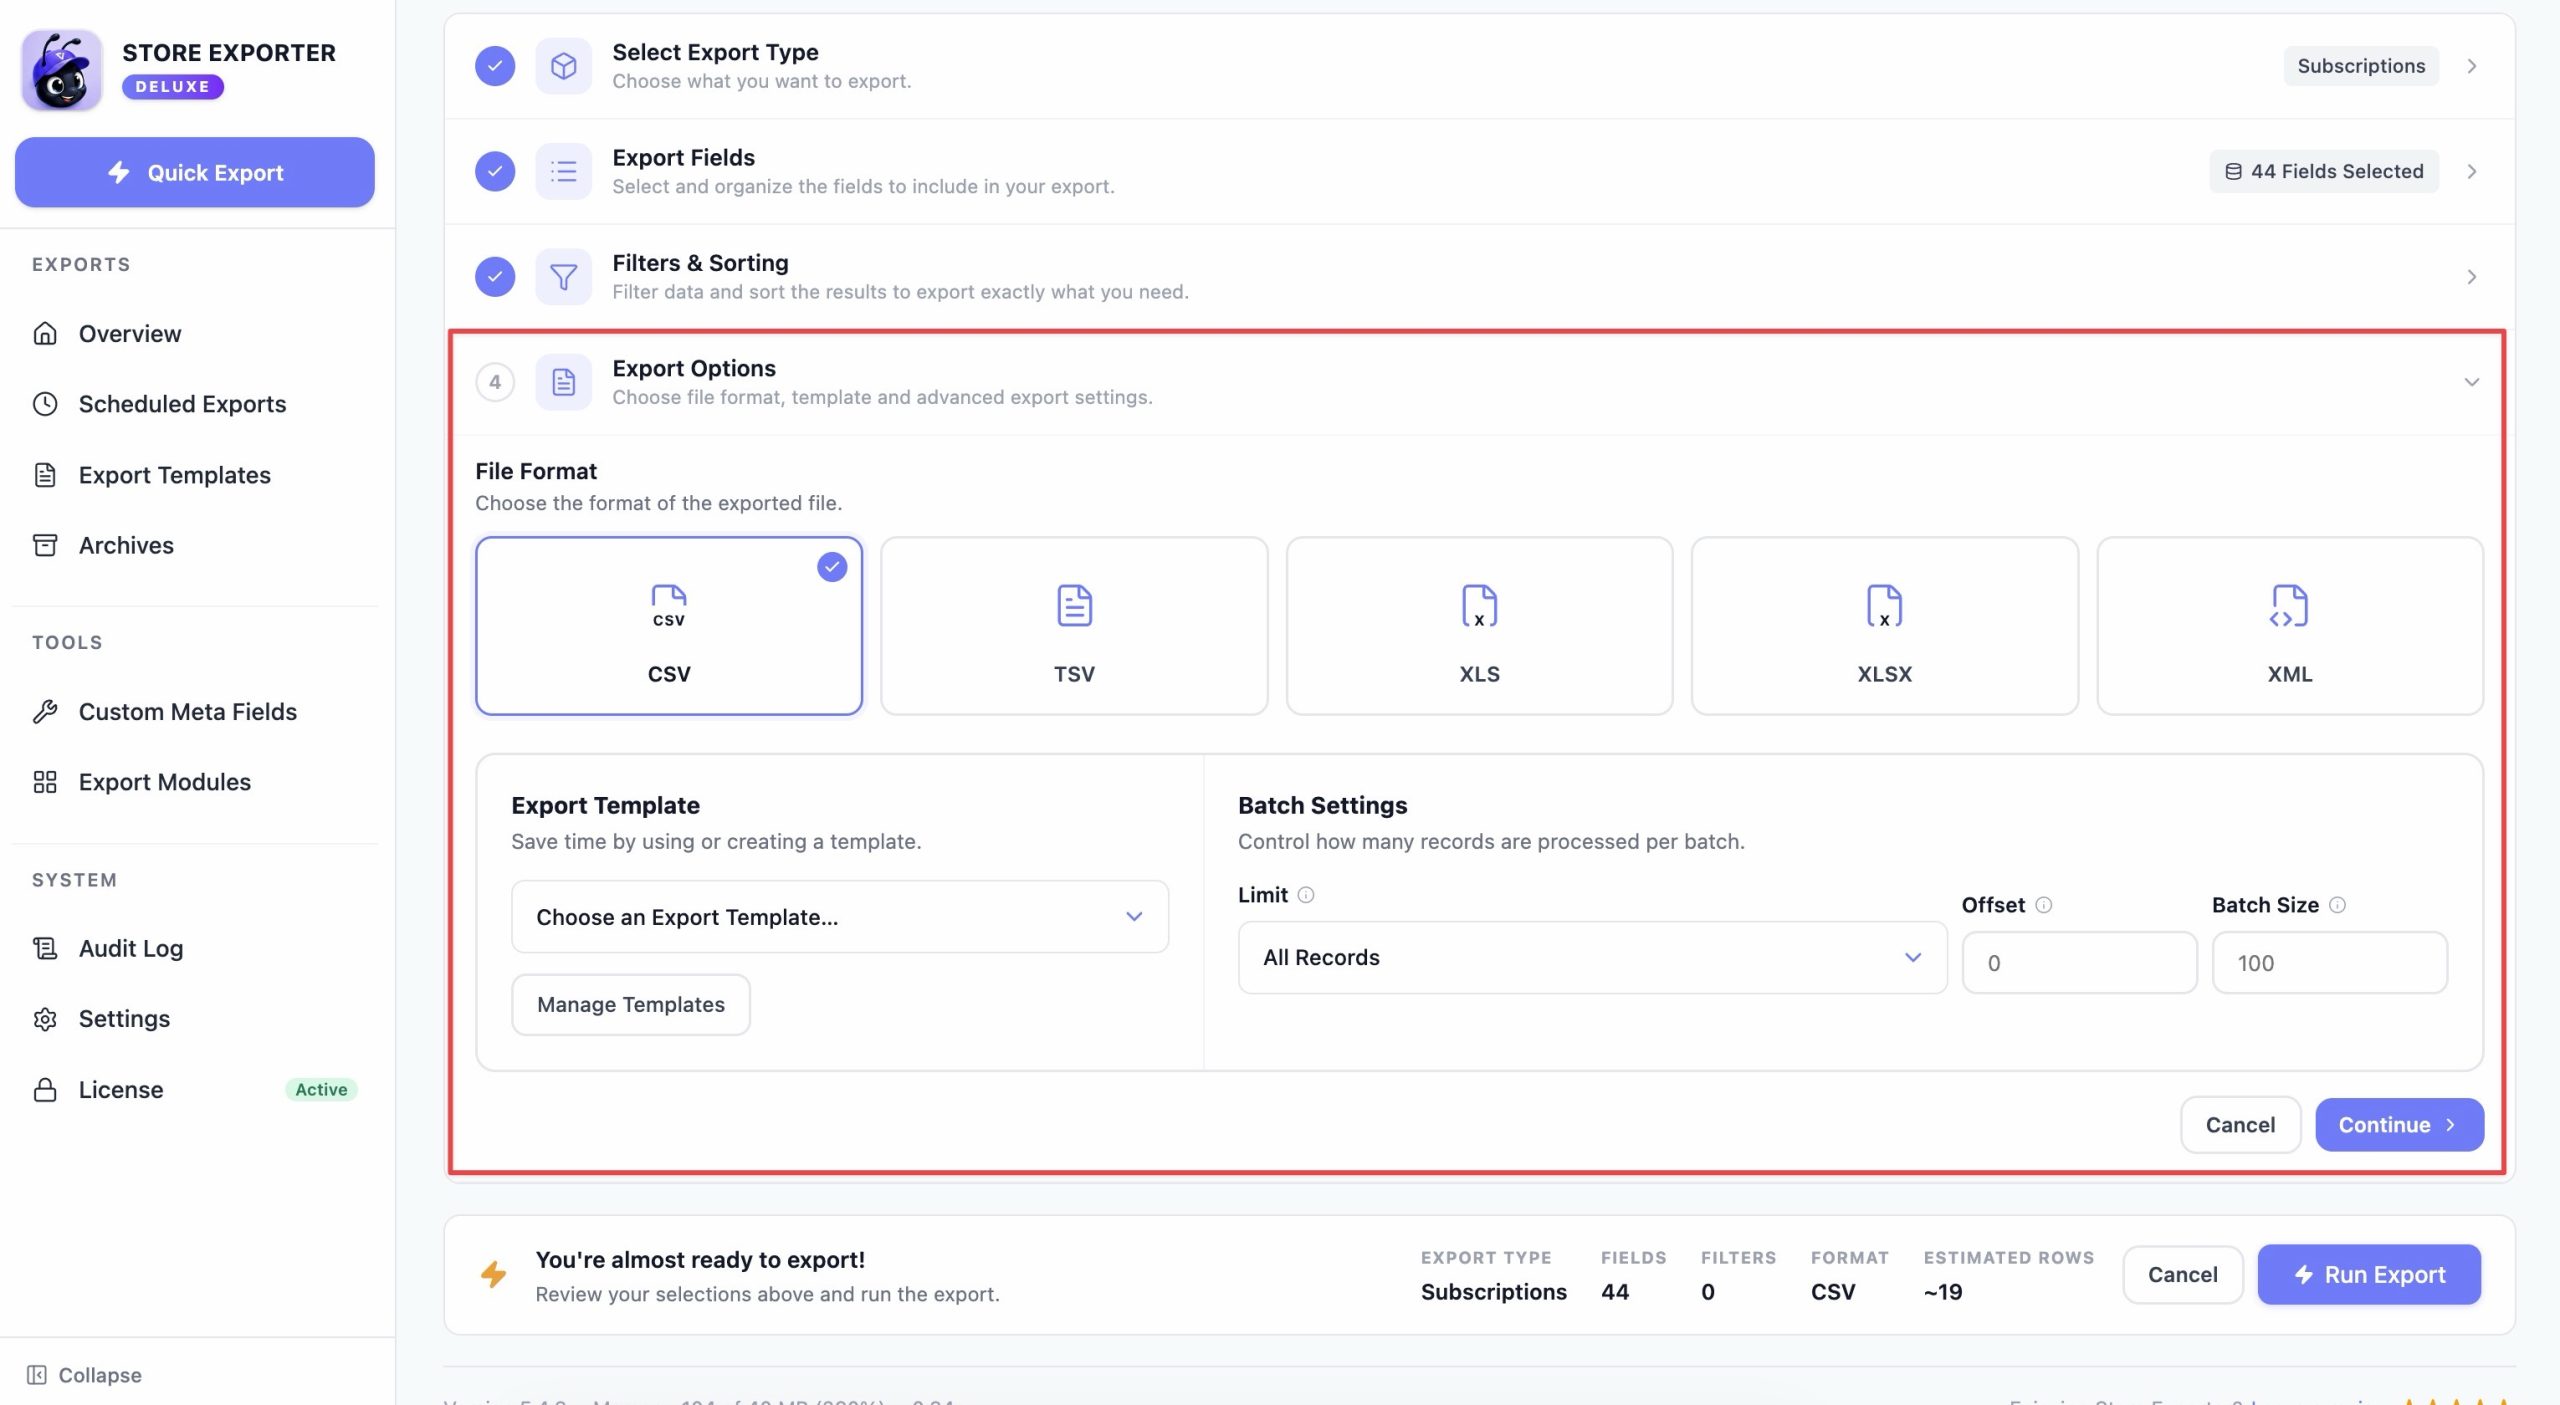Open the Limit All Records dropdown
The width and height of the screenshot is (2560, 1405).
click(x=1592, y=957)
